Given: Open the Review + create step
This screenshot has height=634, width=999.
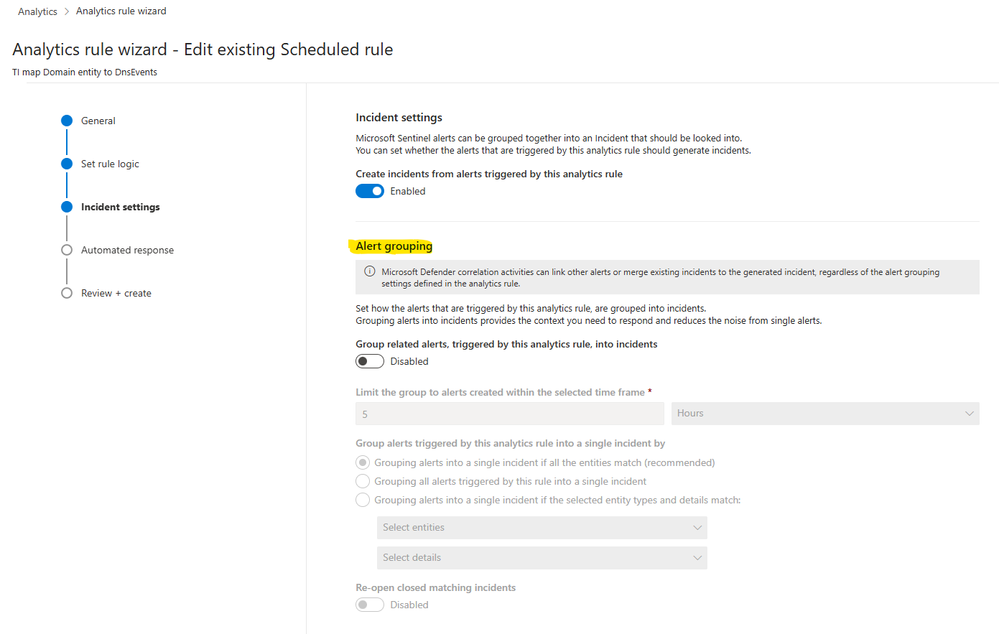Looking at the screenshot, I should (116, 293).
